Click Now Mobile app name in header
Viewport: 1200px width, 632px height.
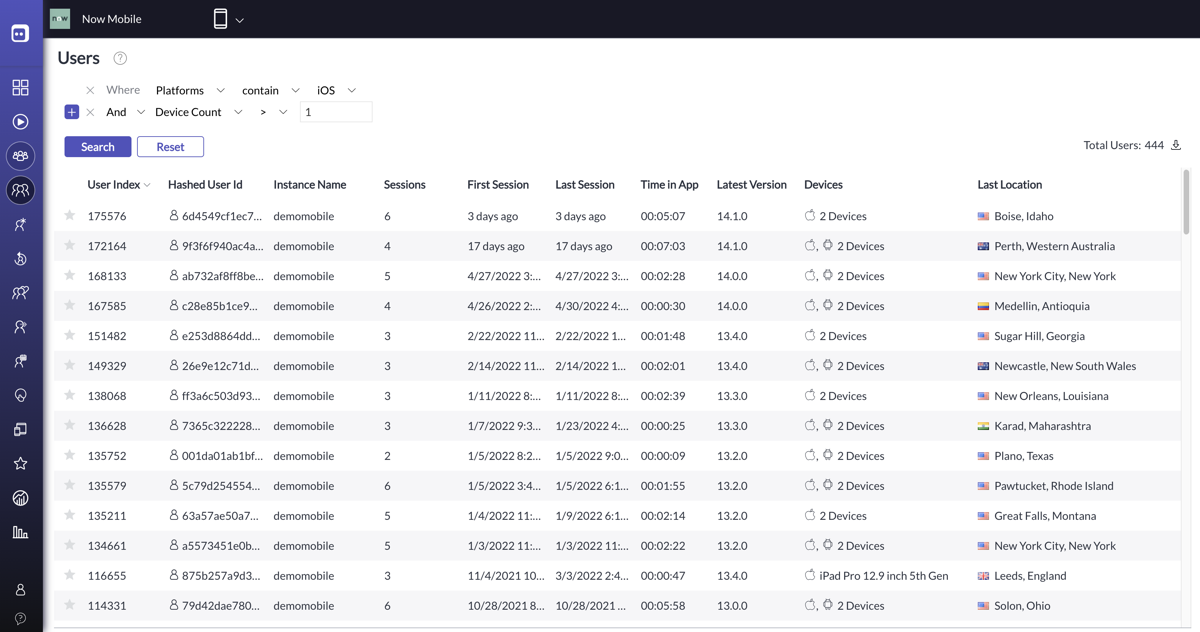coord(111,19)
